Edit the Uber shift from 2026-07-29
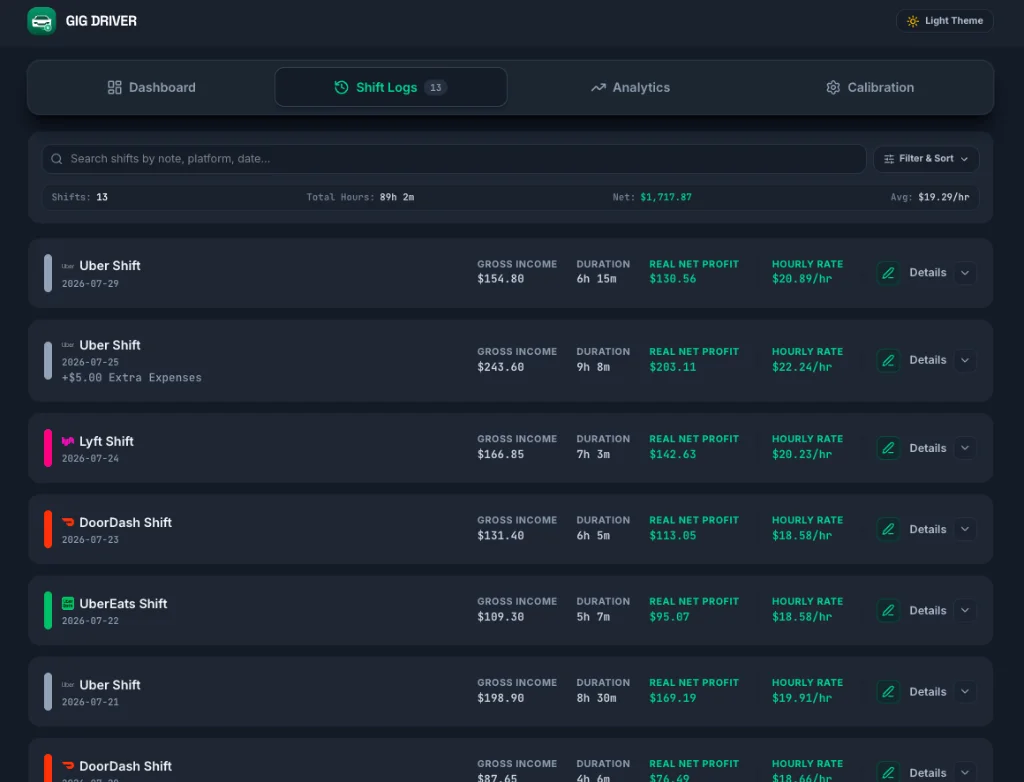Screen dimensions: 1024x782 888,273
